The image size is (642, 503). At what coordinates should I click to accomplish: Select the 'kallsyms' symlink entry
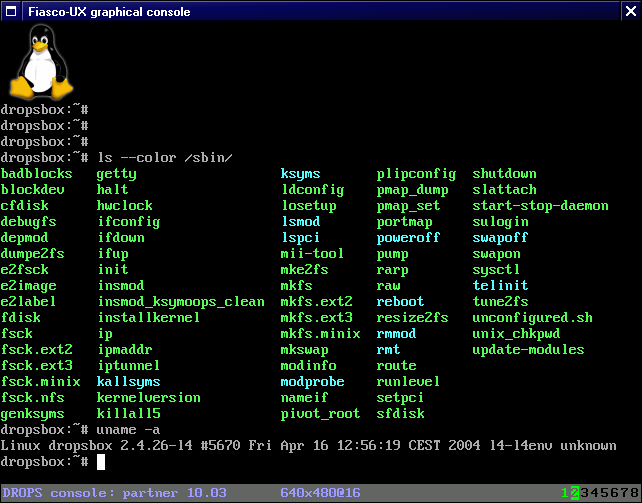128,382
